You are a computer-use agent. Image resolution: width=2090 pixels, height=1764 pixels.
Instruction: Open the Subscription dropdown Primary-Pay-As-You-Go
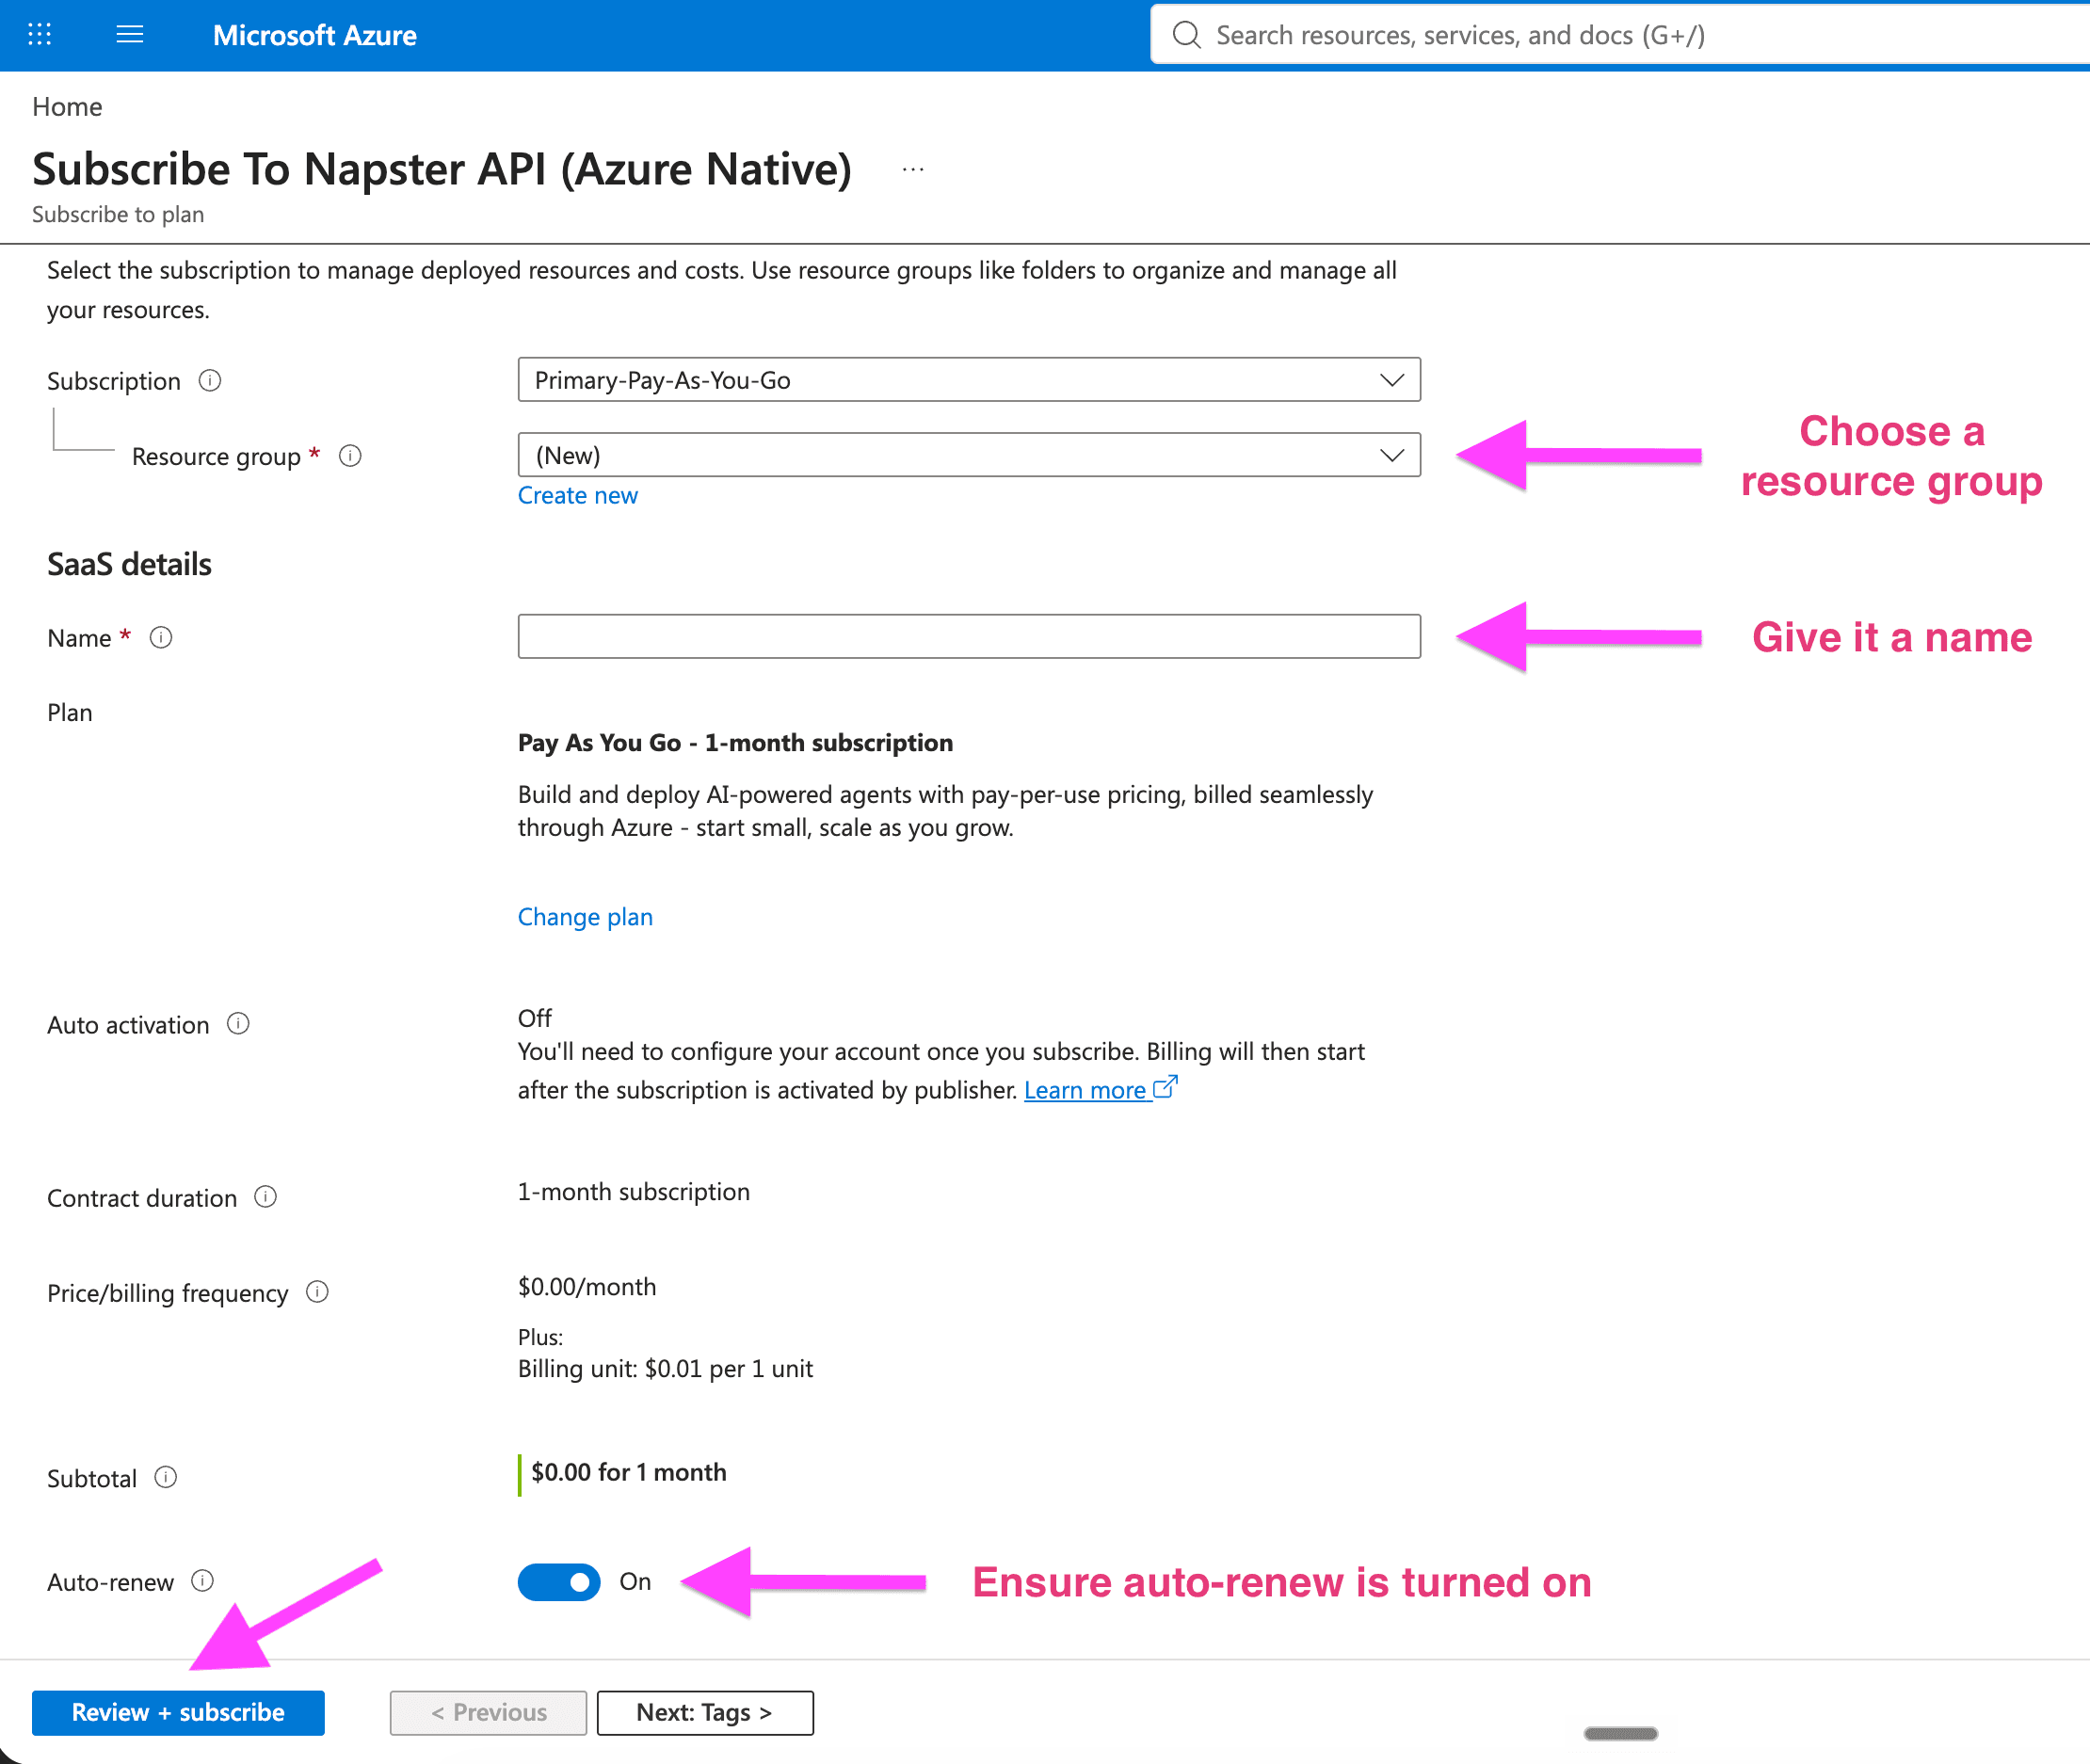(968, 380)
